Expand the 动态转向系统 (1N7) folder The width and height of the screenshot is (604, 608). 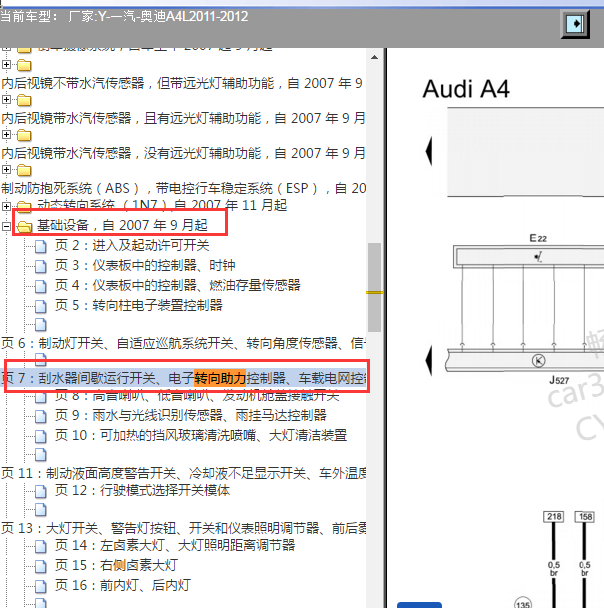pyautogui.click(x=6, y=206)
